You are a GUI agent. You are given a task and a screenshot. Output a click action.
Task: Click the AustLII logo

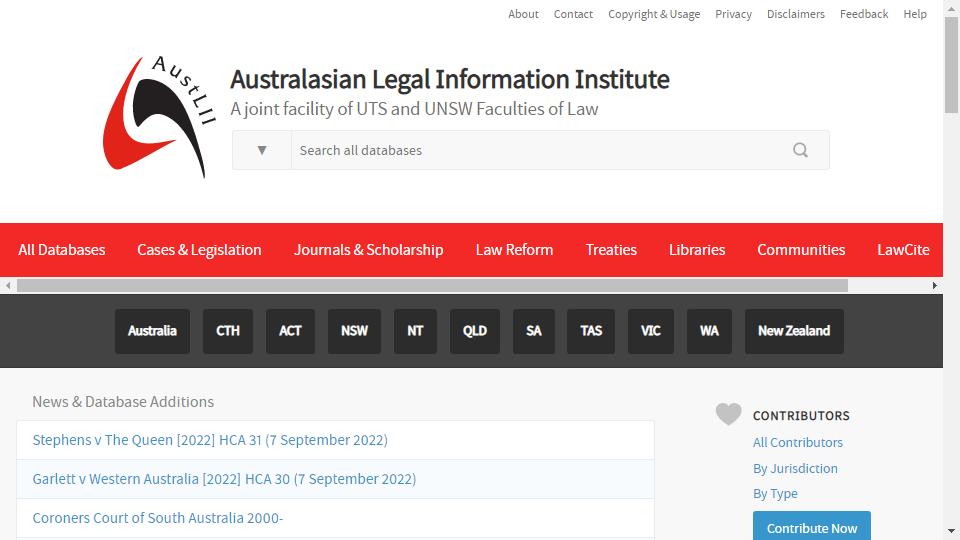pyautogui.click(x=159, y=116)
